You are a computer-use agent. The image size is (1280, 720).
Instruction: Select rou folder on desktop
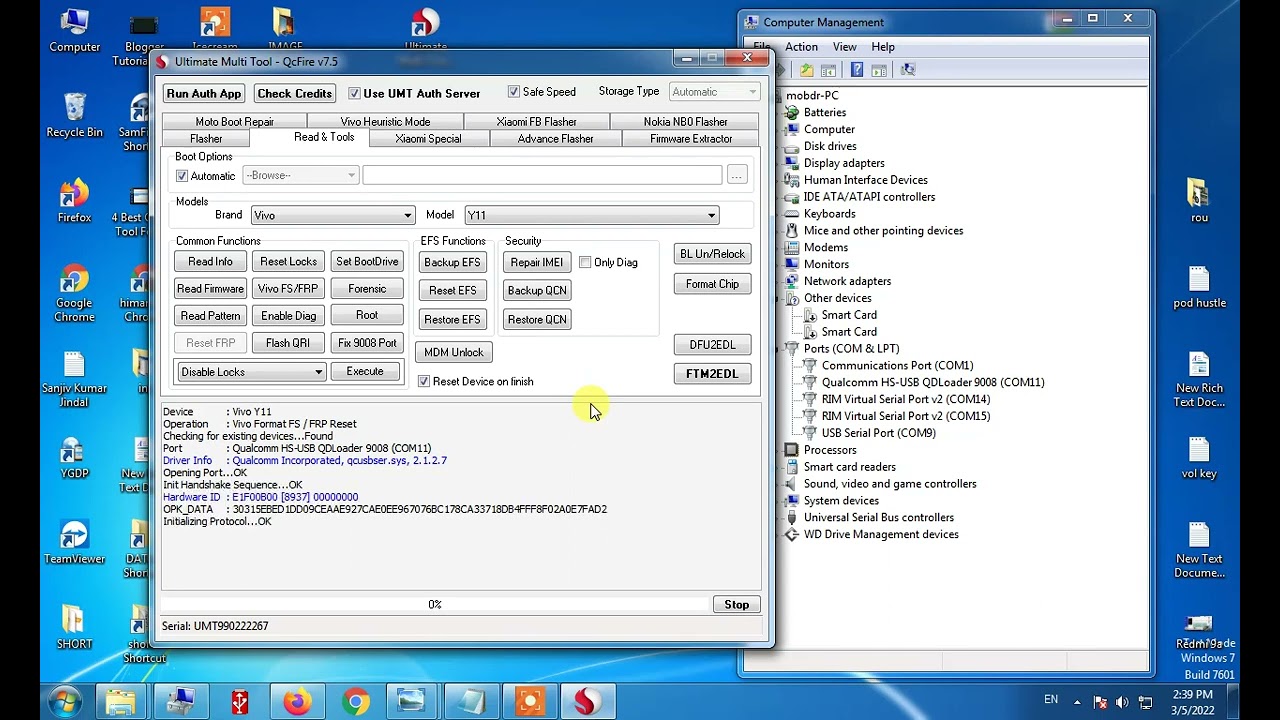coord(1199,201)
